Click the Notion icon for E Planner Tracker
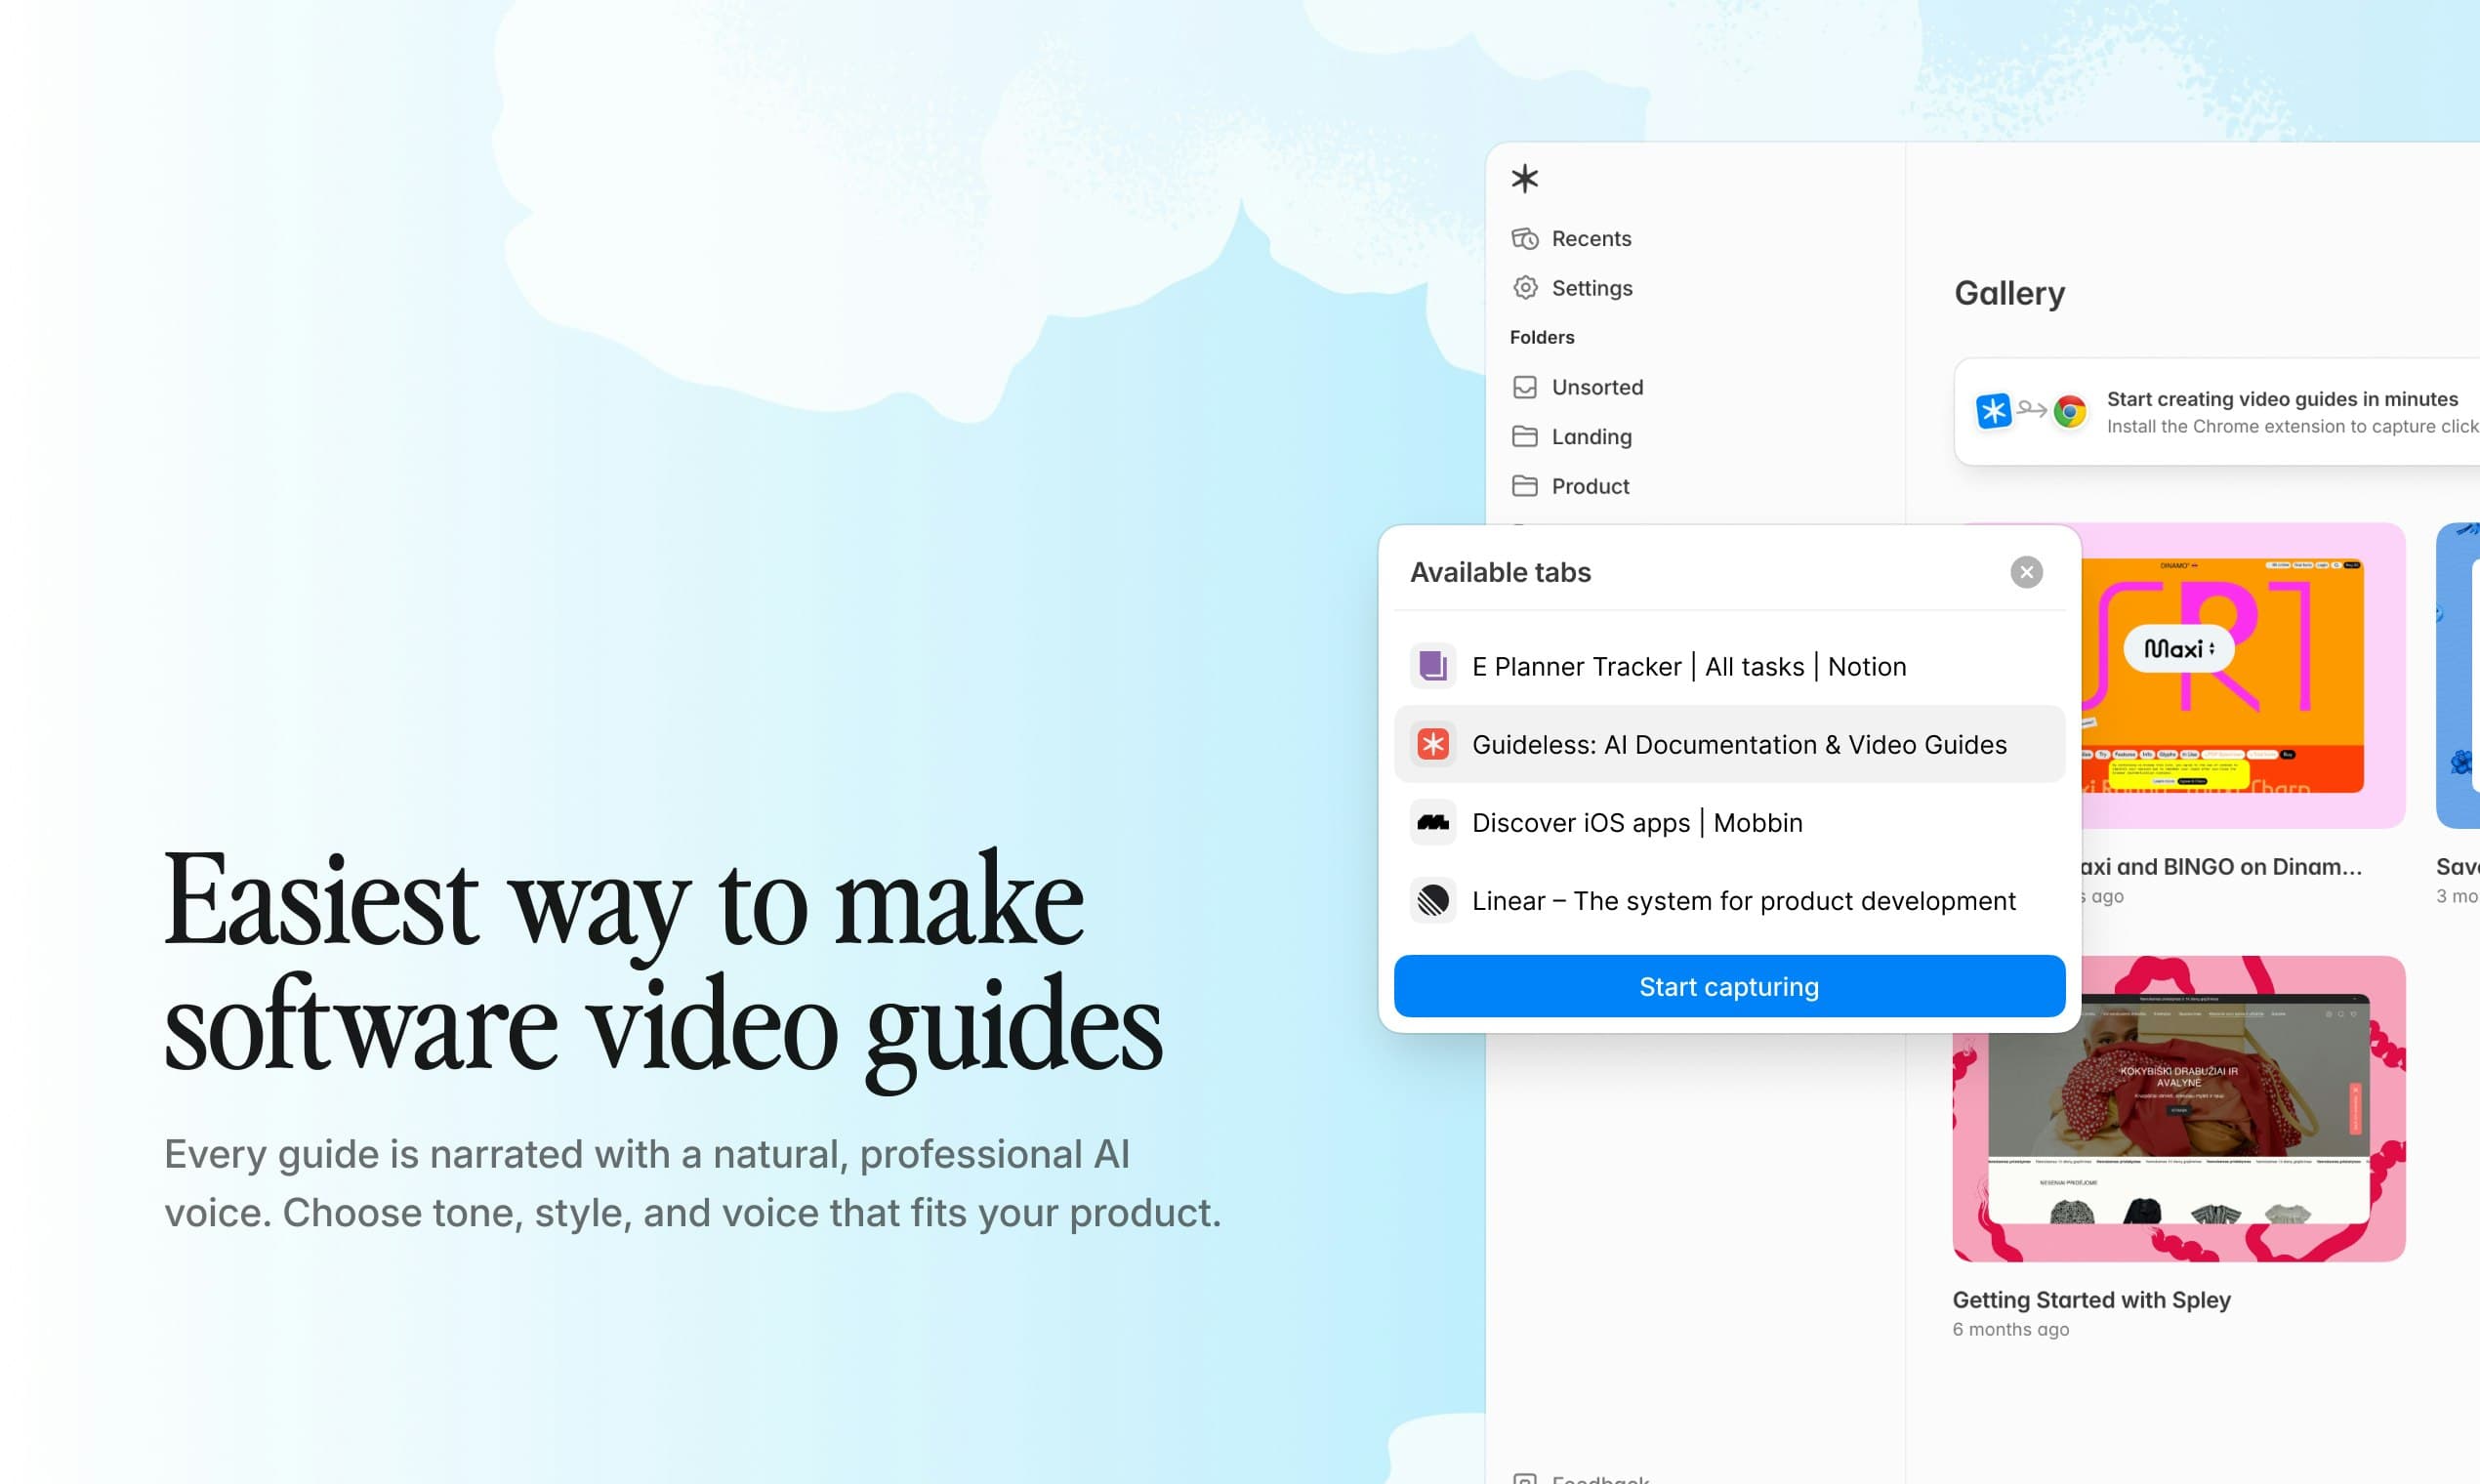Viewport: 2480px width, 1484px height. pos(1432,666)
